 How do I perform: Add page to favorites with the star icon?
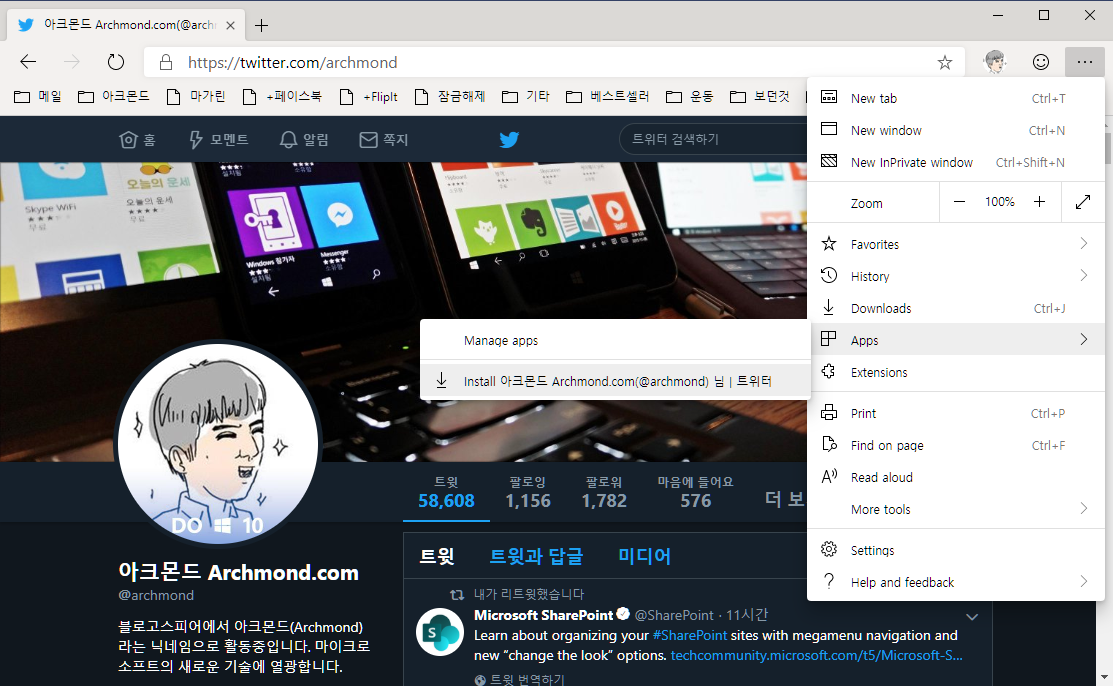[945, 62]
